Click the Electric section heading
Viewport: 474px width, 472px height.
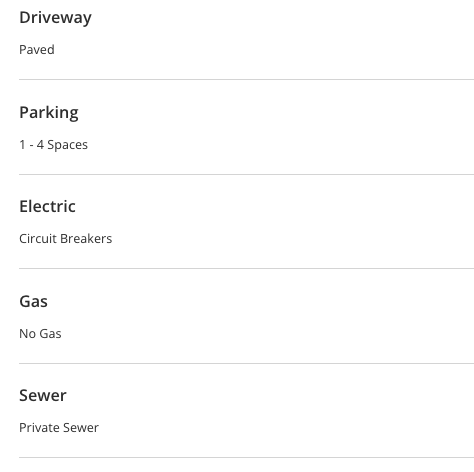47,206
